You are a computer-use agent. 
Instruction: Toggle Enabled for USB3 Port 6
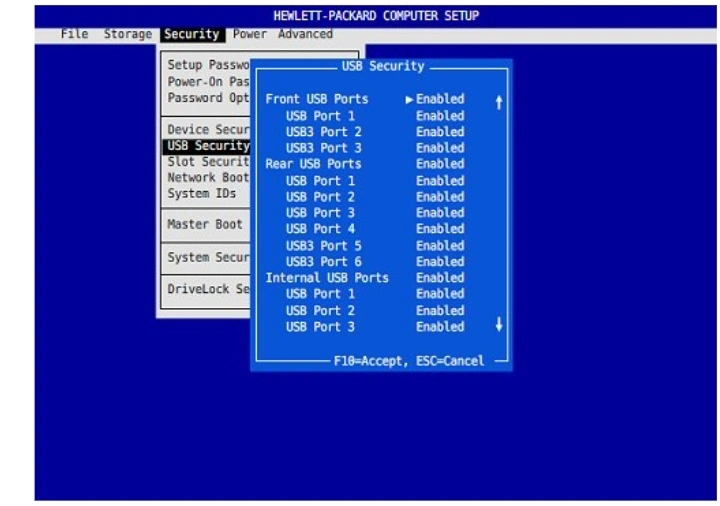[440, 262]
